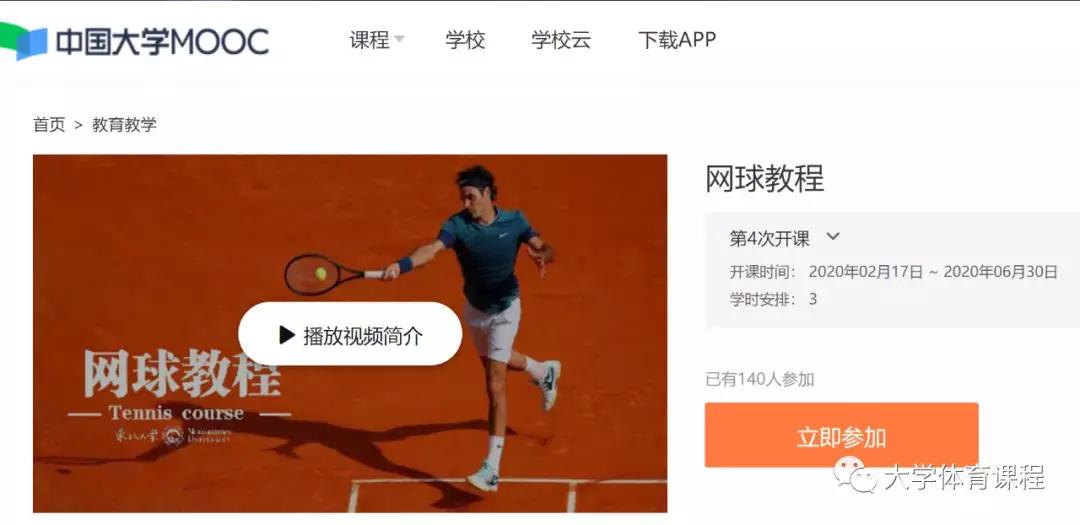Click the 网球教程 course cover thumbnail
This screenshot has height=525, width=1080.
(x=350, y=333)
